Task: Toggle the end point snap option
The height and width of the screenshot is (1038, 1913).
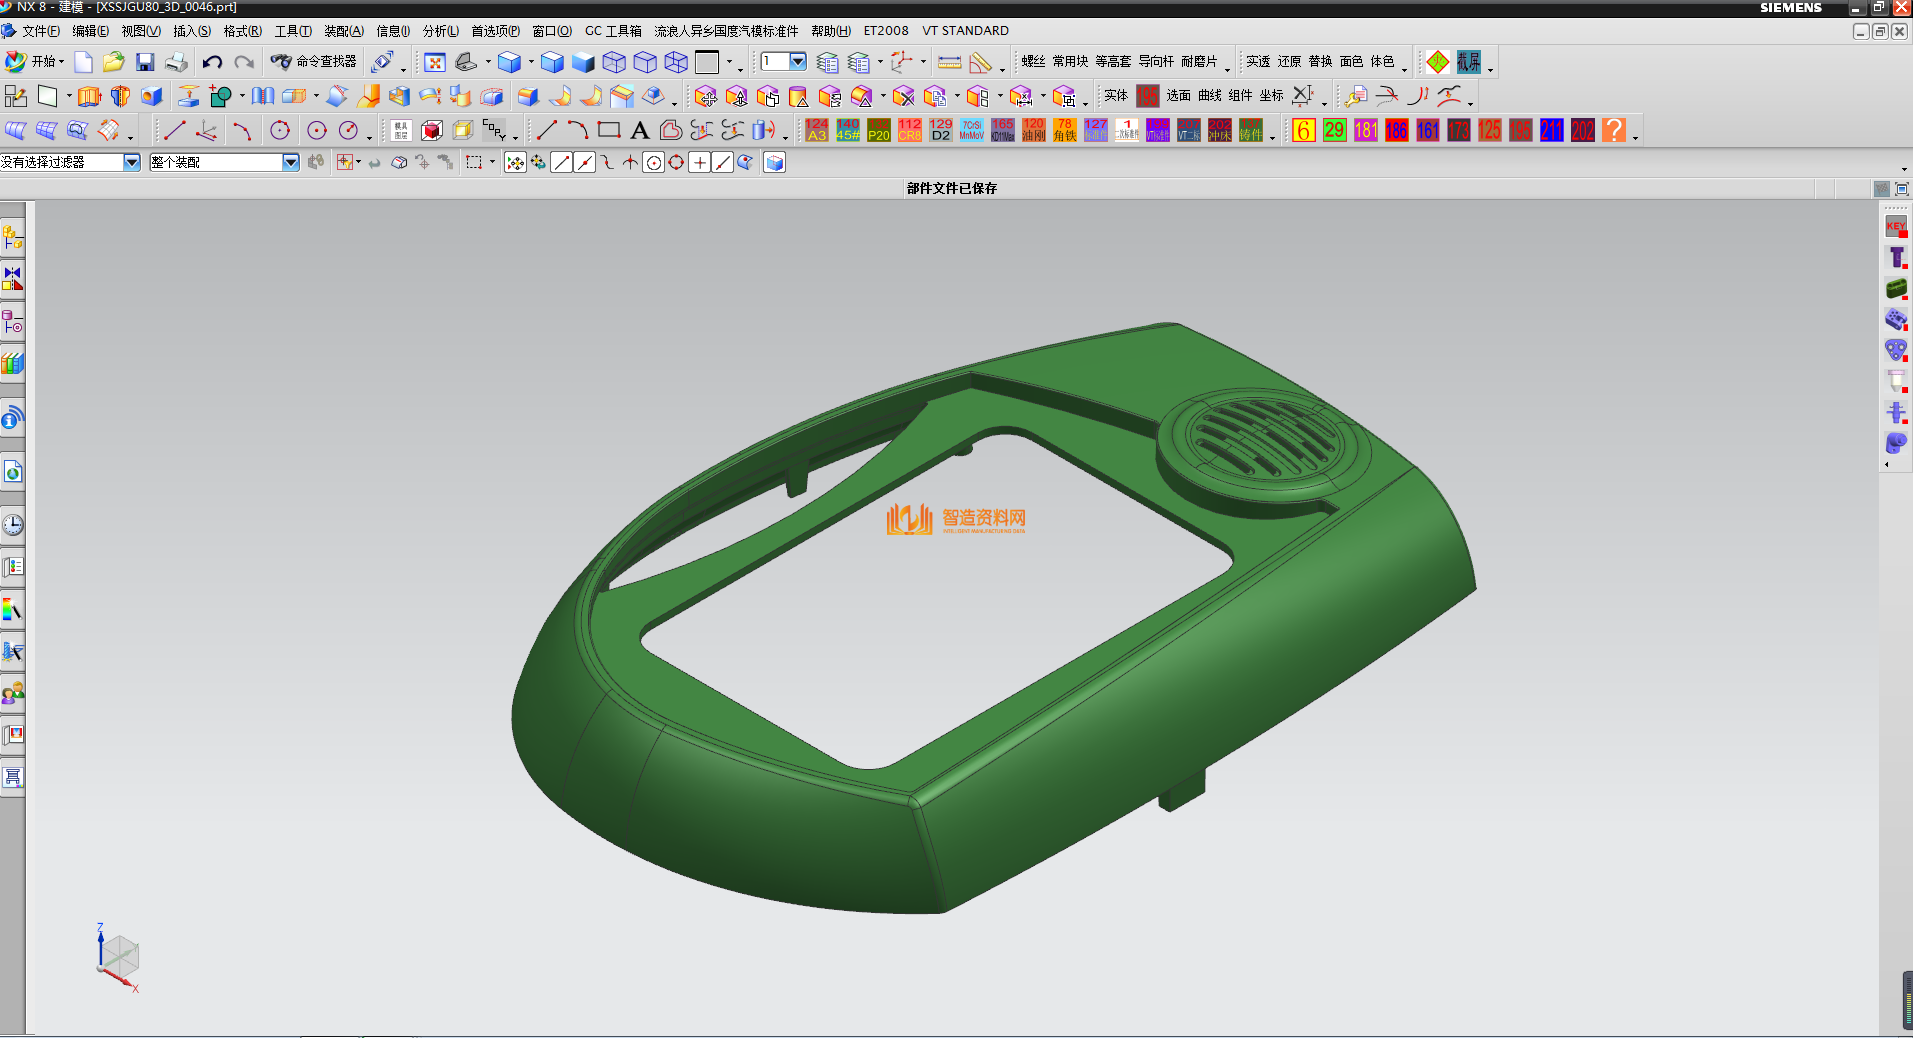Action: [562, 163]
